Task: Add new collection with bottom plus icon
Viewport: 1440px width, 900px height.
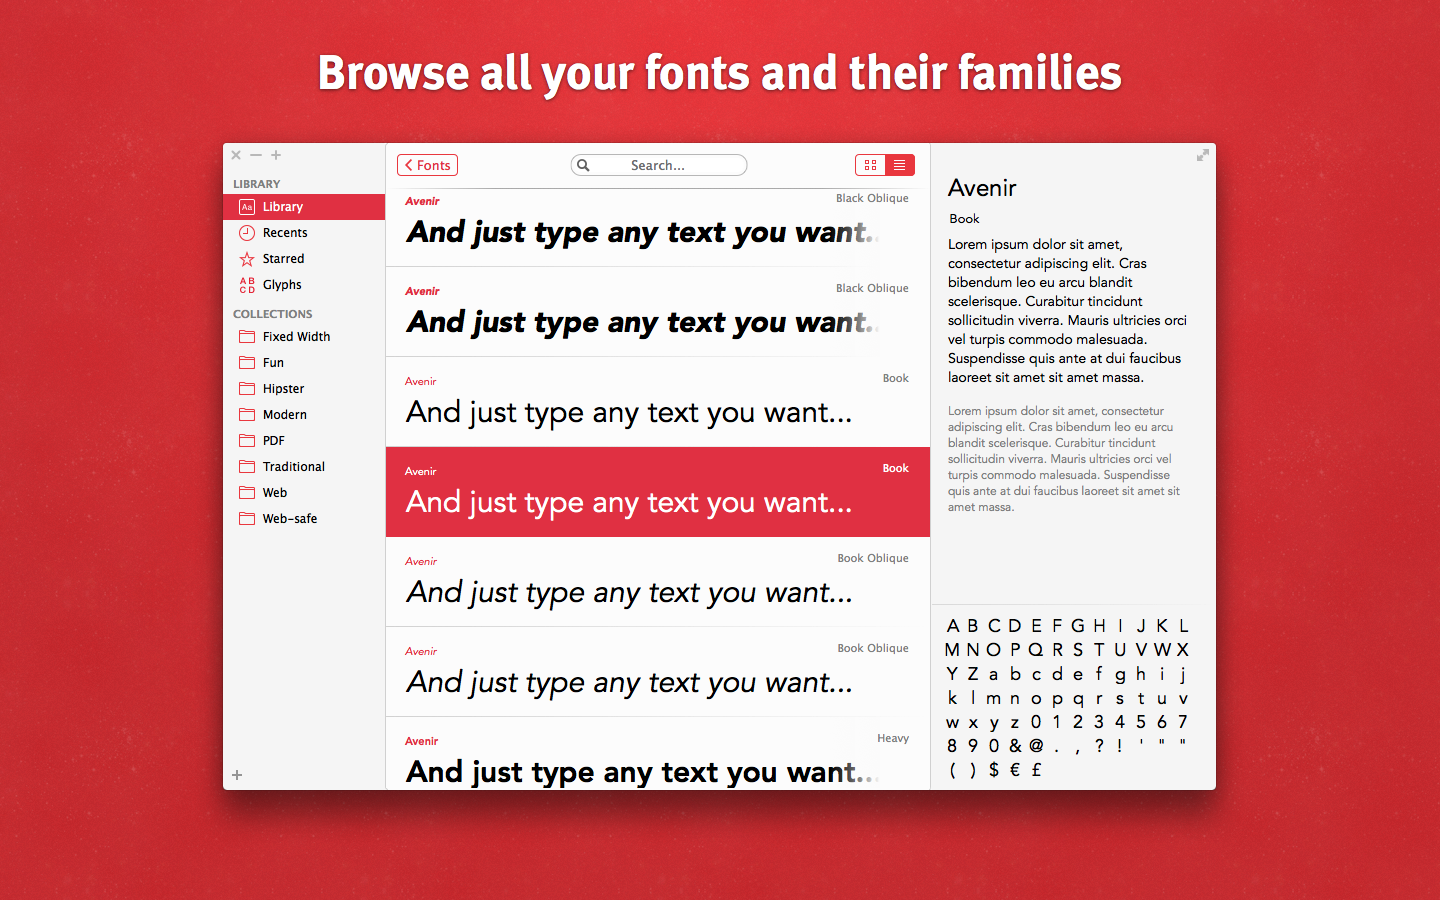Action: (237, 775)
